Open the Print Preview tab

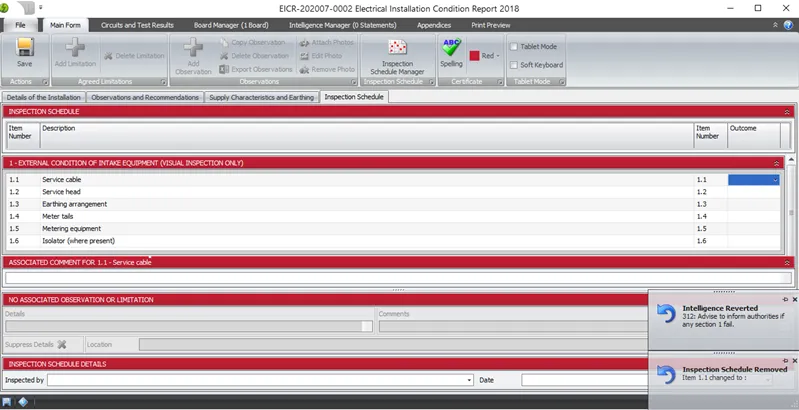point(490,24)
